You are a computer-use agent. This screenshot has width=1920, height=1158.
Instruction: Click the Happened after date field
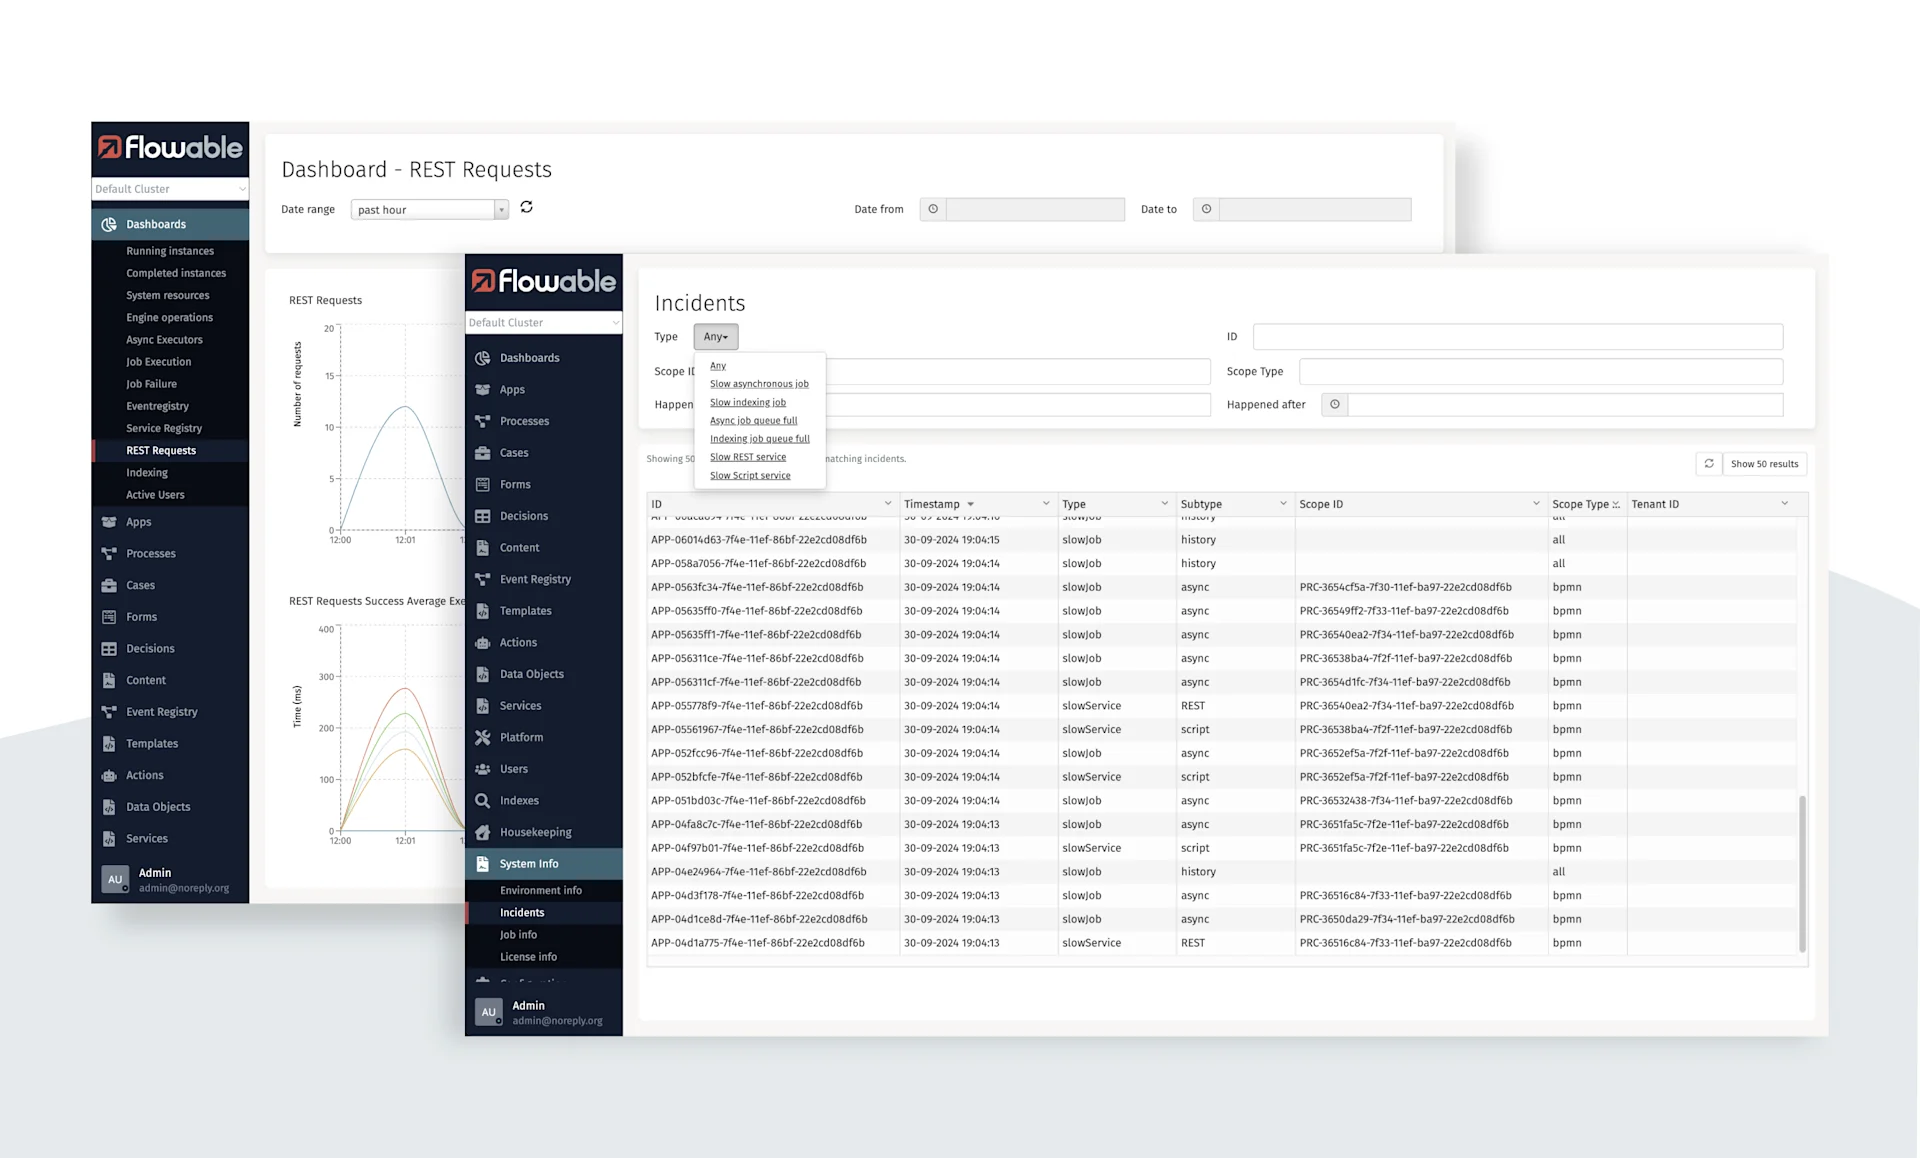[1565, 405]
